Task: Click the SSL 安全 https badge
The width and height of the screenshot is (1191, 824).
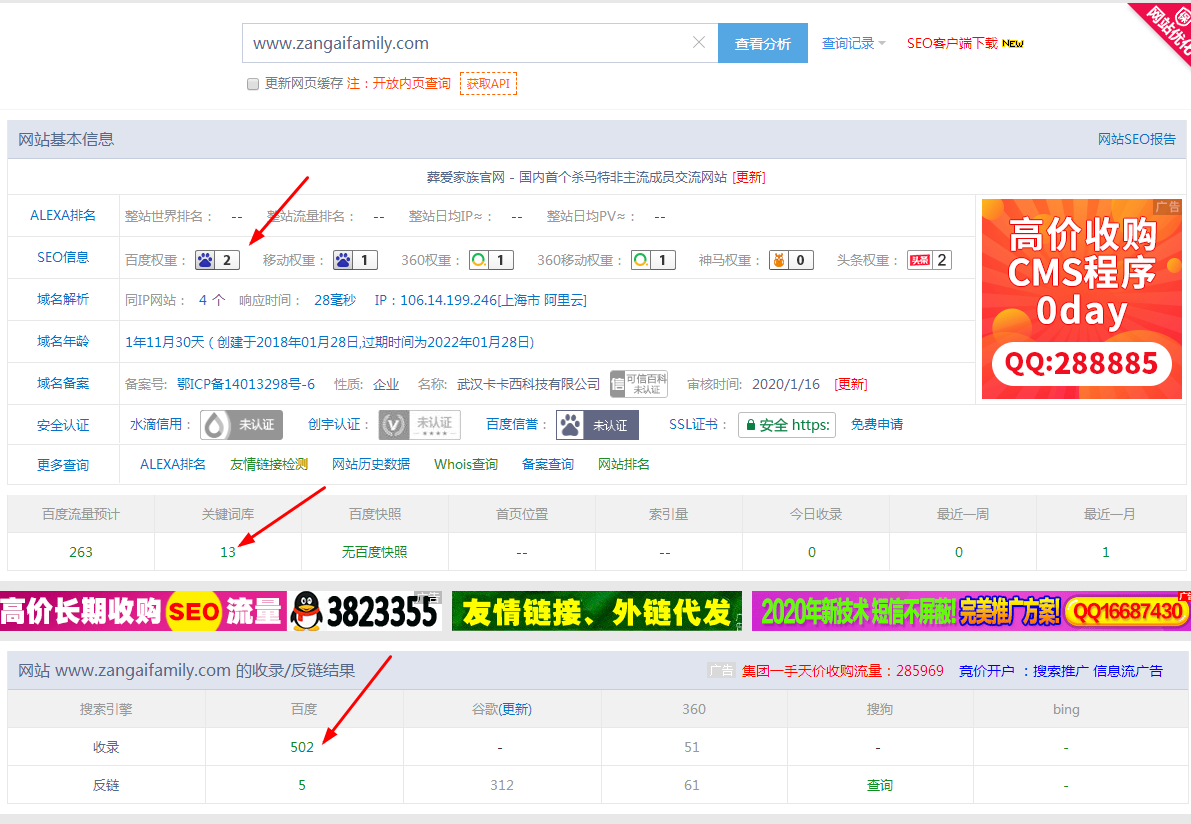Action: pos(787,425)
